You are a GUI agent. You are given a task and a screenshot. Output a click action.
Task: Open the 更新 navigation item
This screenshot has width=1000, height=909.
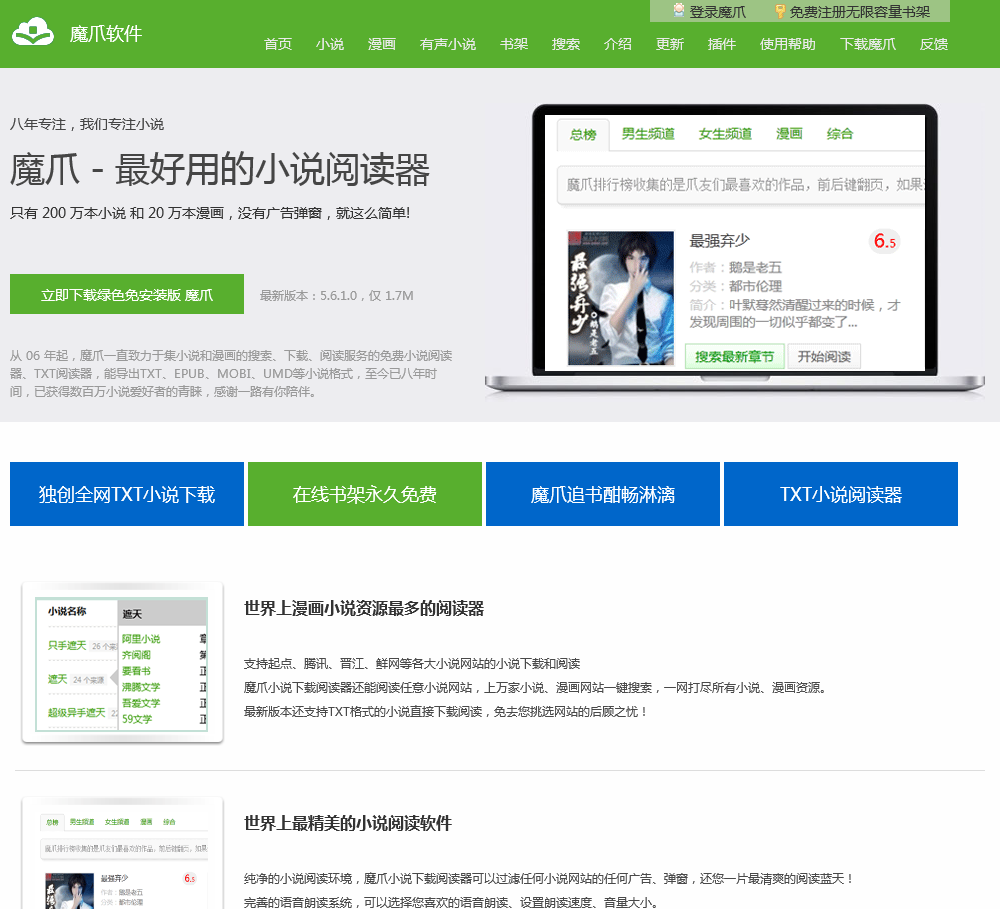670,44
